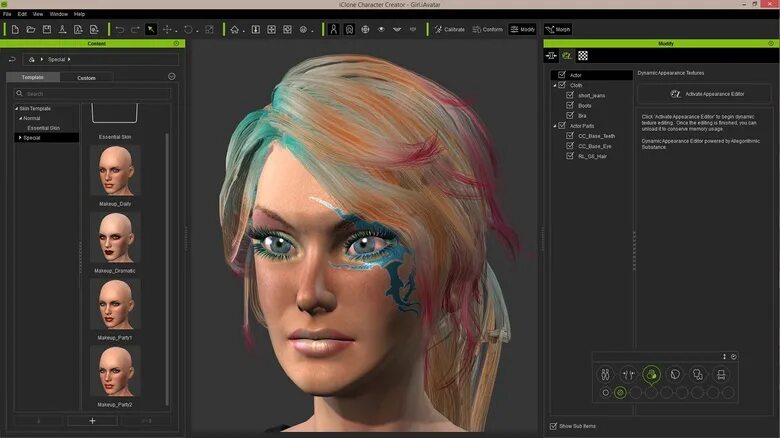This screenshot has height=438, width=780.
Task: Choose the Scale tool in the toolbar
Action: tap(209, 30)
